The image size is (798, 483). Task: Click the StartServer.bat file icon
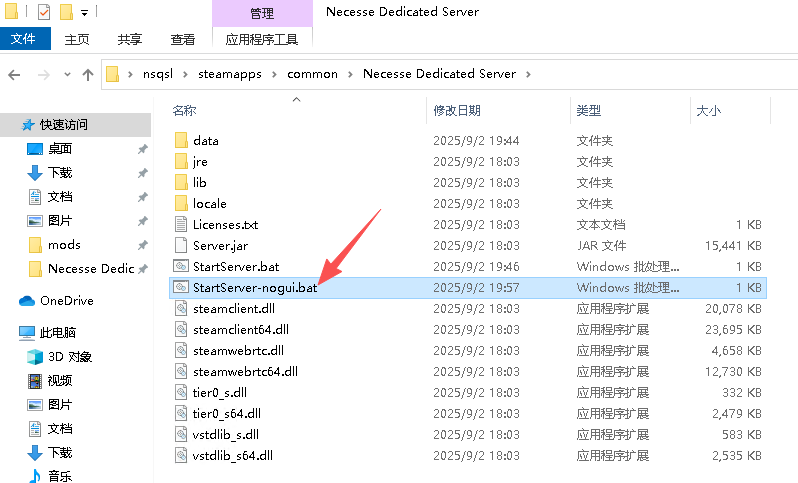point(181,266)
